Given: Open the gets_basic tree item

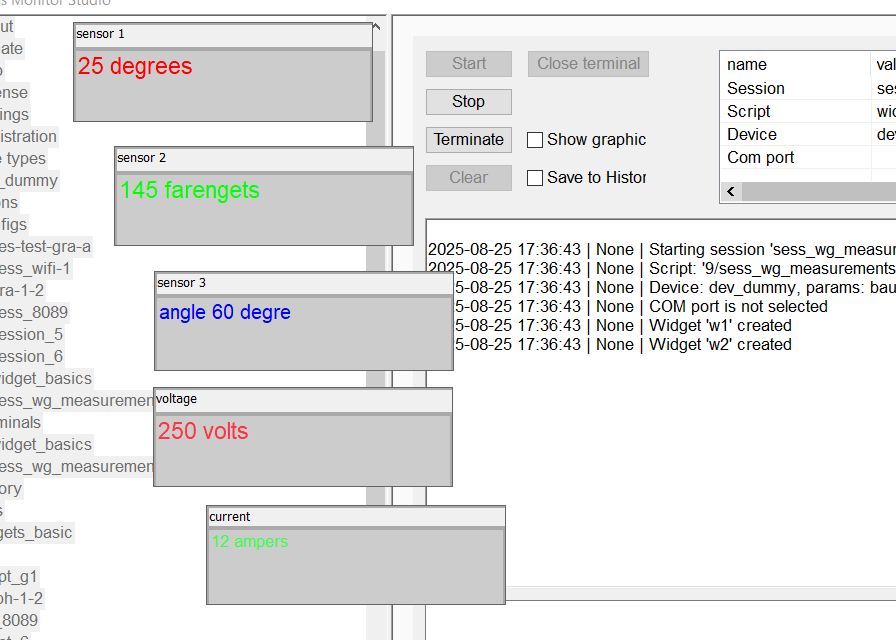Looking at the screenshot, I should click(37, 533).
